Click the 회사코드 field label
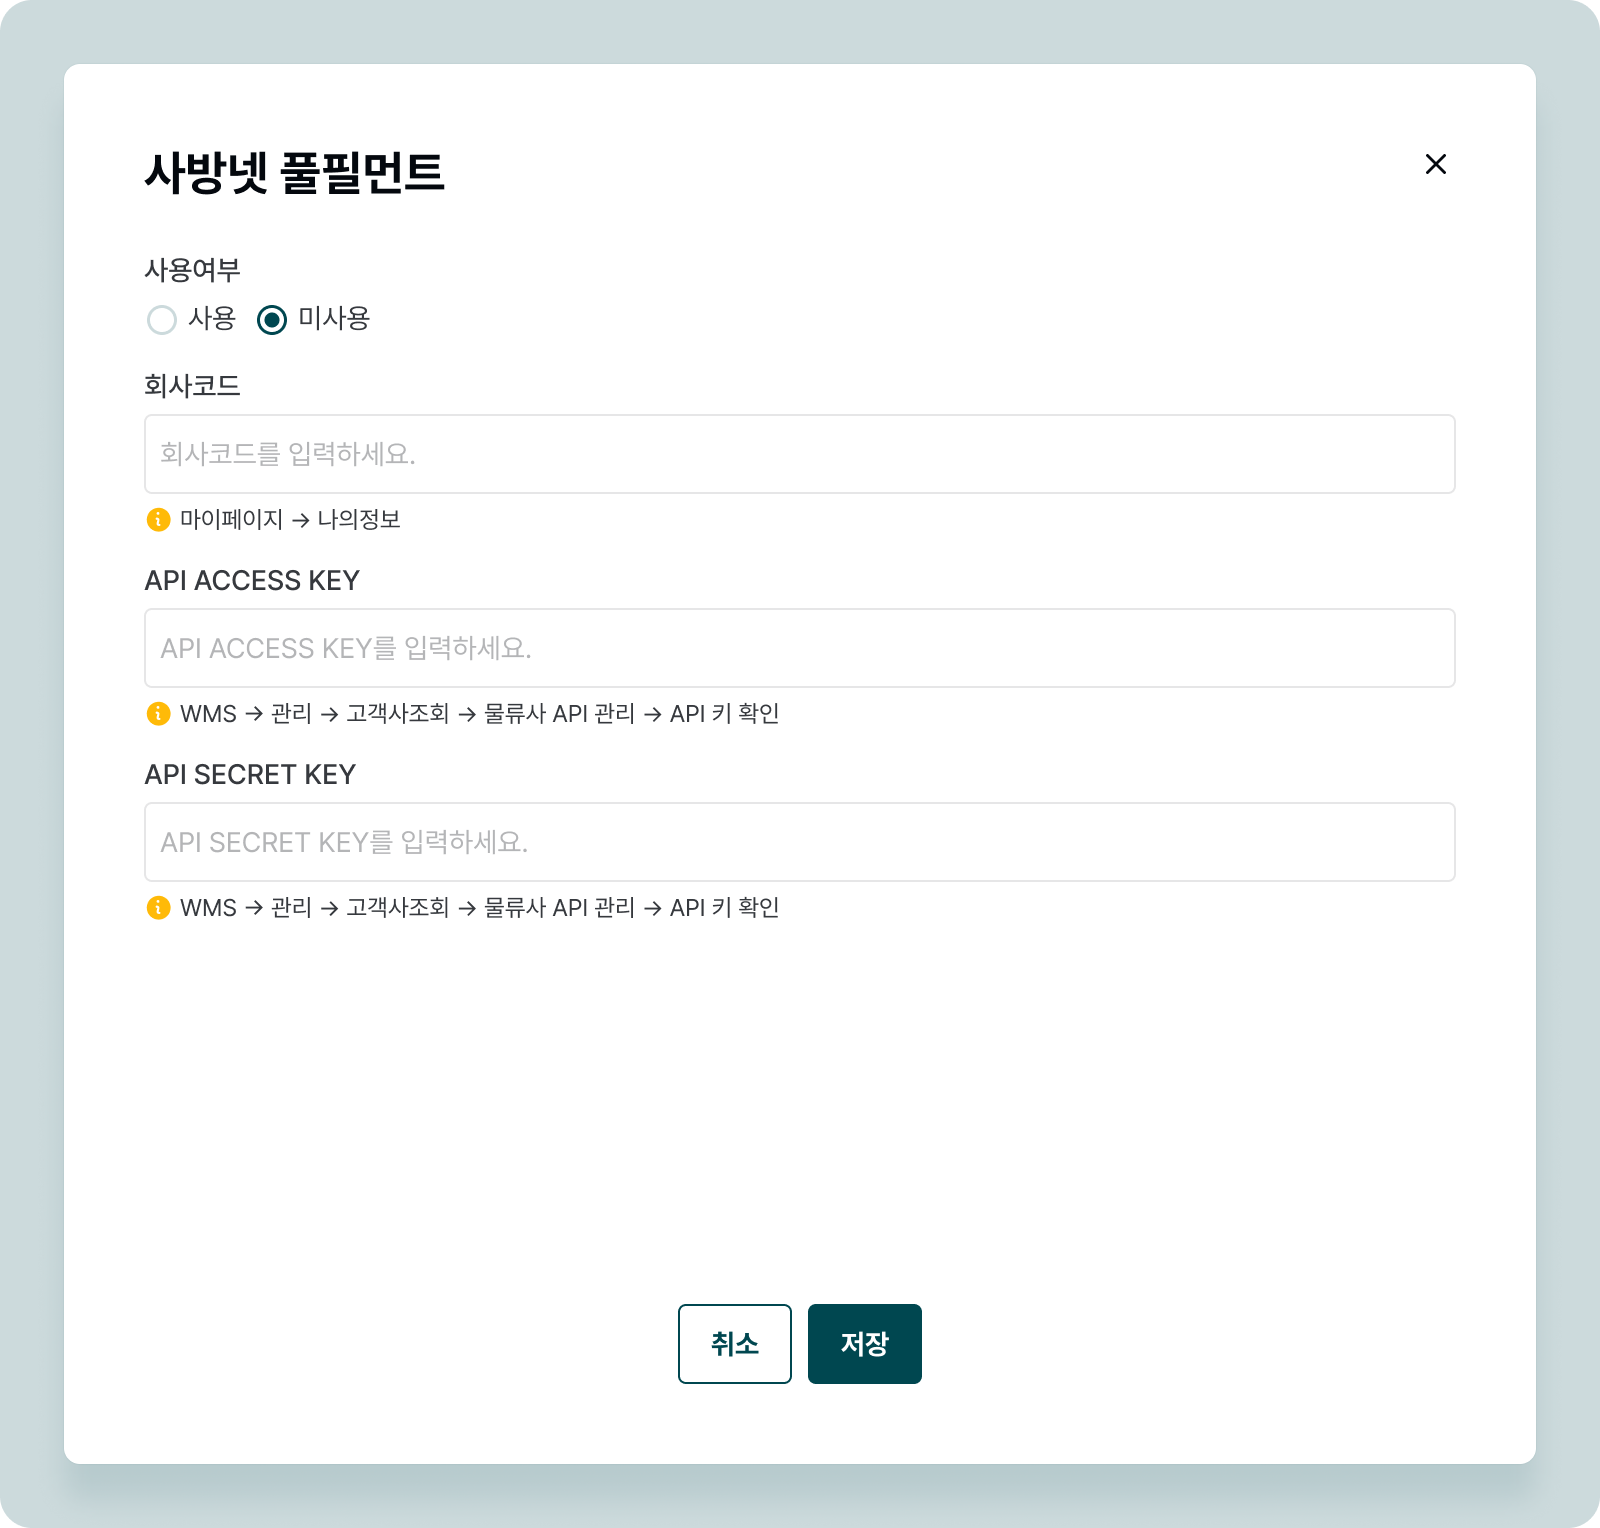 pos(192,386)
